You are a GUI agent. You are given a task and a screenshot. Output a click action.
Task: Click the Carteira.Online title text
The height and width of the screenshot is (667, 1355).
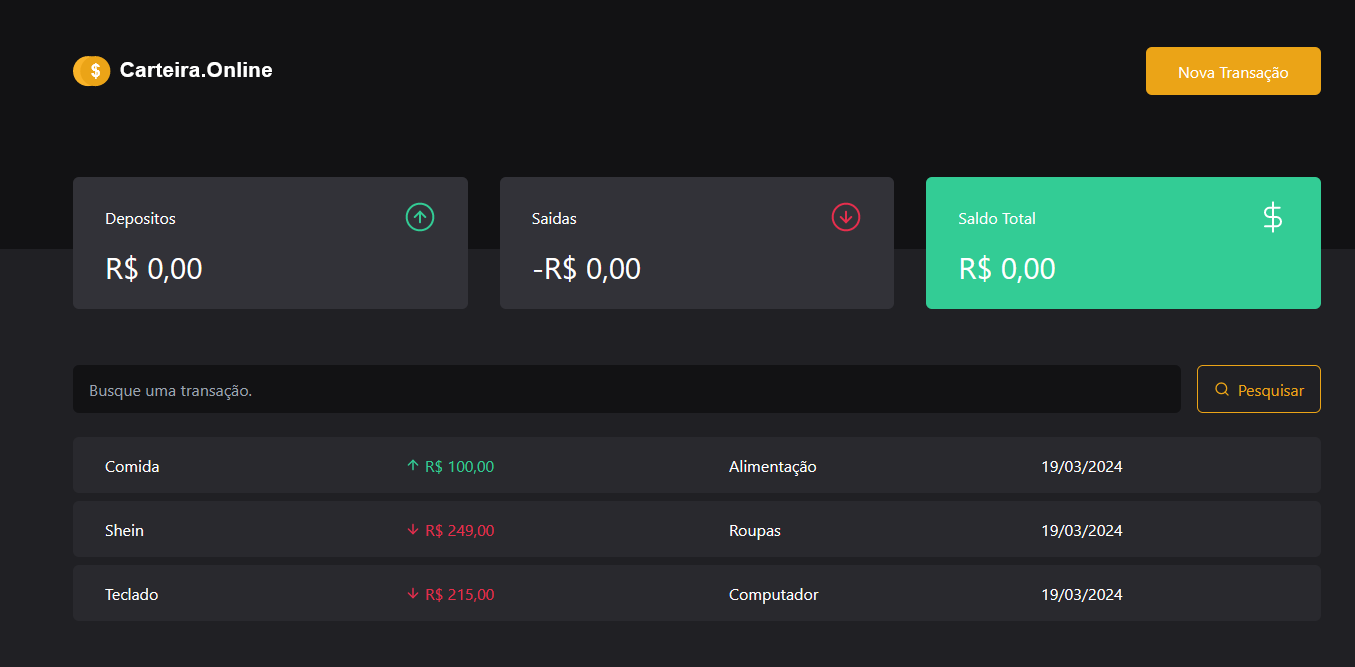point(196,71)
